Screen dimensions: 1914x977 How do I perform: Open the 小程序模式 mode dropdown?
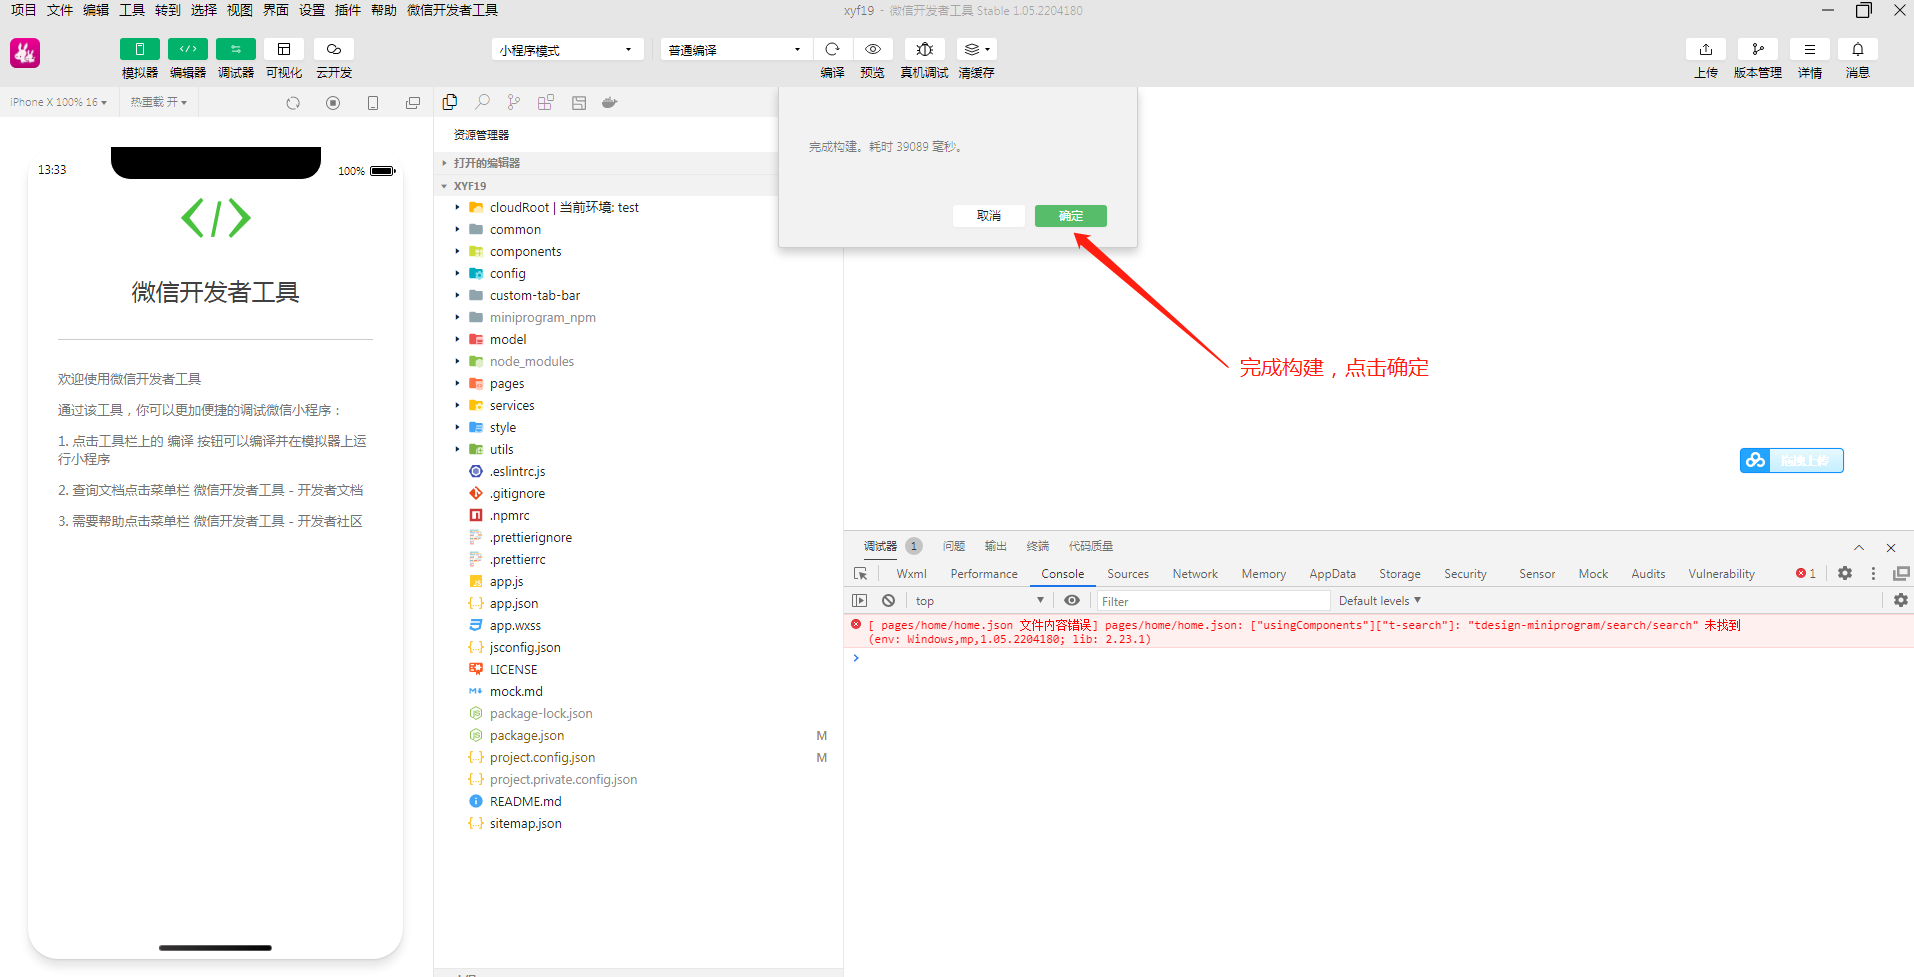pyautogui.click(x=567, y=49)
